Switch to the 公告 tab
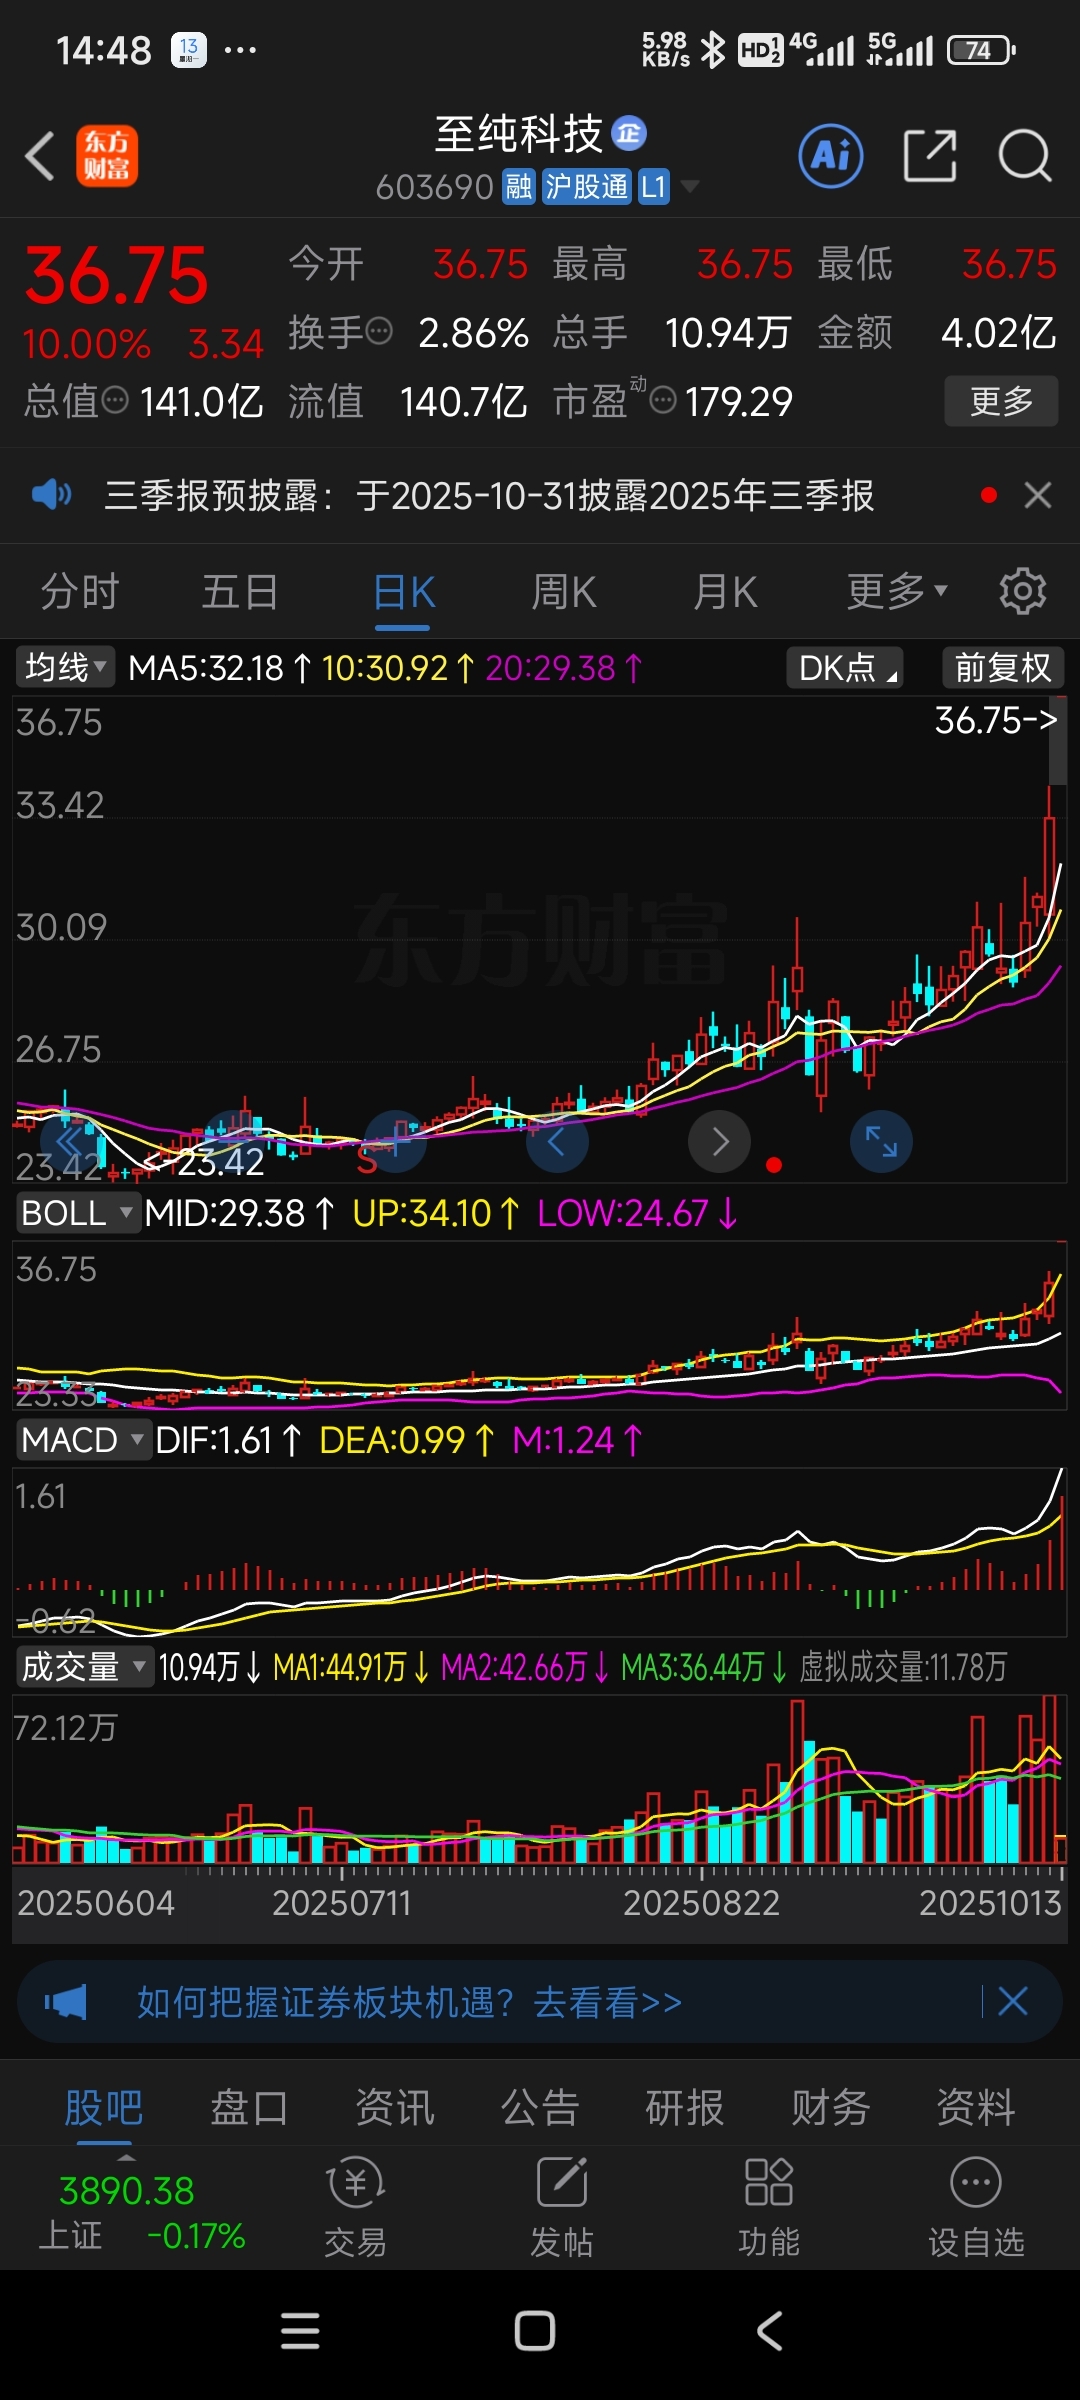 point(540,2108)
